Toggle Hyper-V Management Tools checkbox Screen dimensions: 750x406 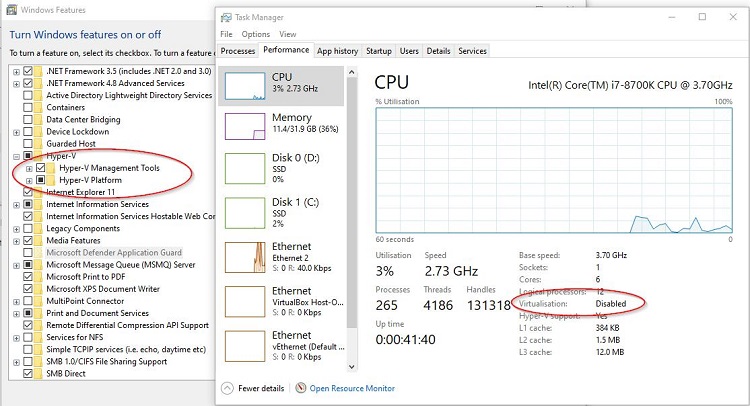tap(41, 168)
